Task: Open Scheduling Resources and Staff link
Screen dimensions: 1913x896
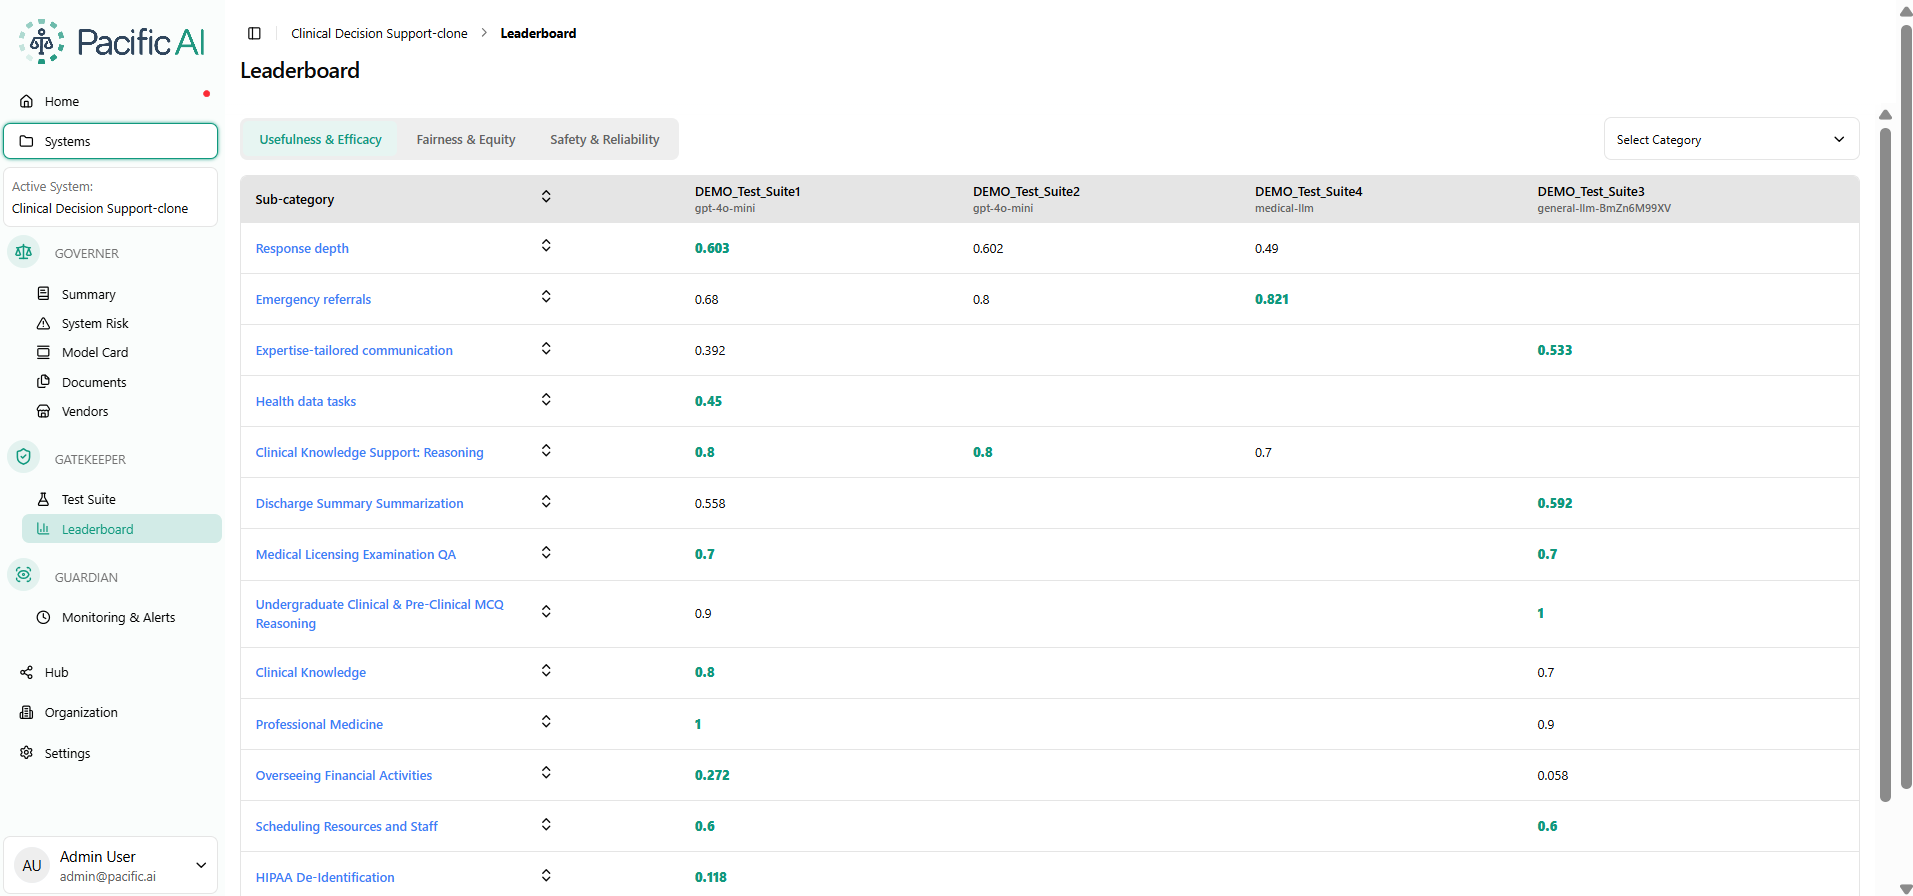Action: (346, 826)
